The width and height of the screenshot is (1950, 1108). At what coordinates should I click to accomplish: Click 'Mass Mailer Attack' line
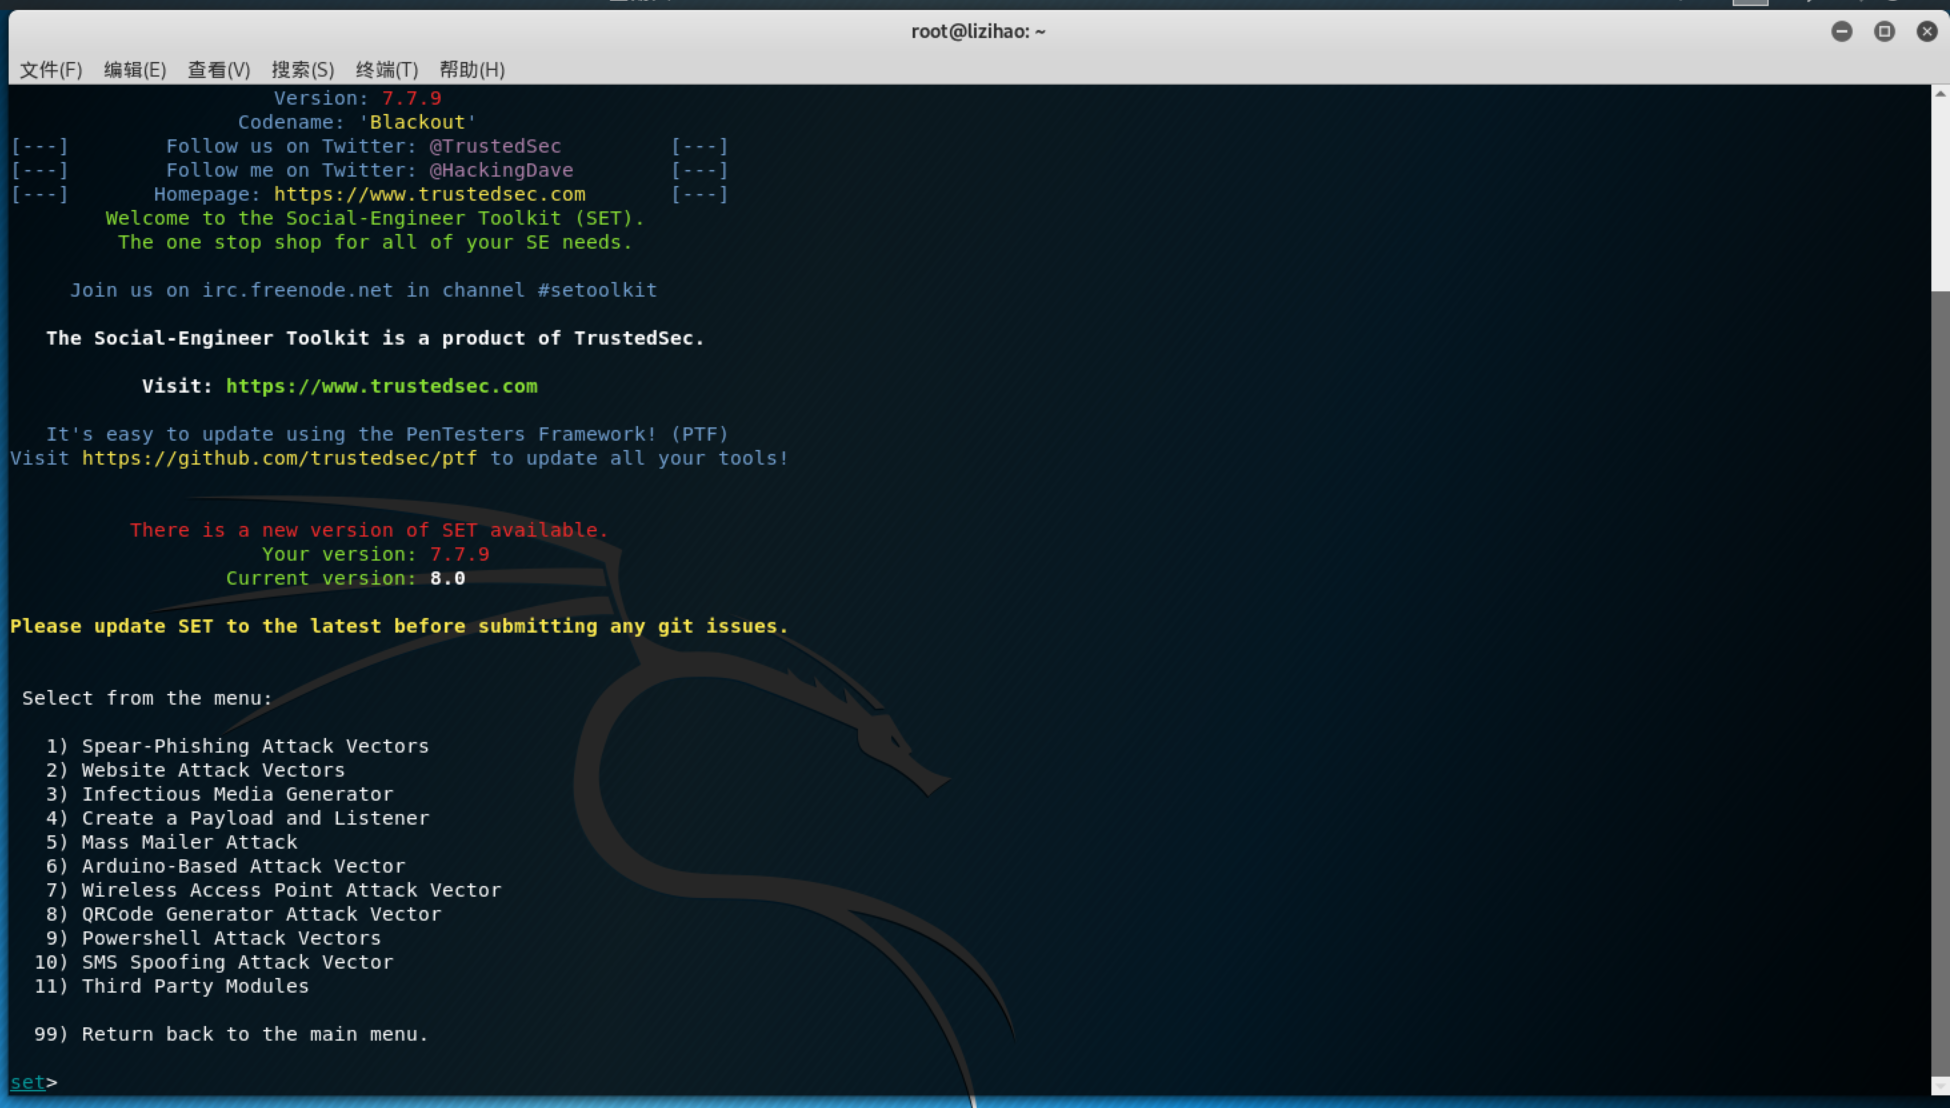point(171,842)
